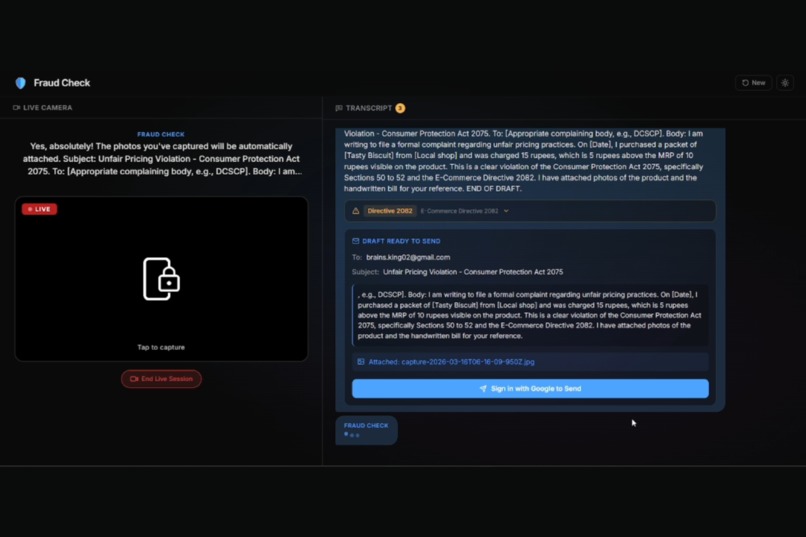The width and height of the screenshot is (806, 537).
Task: Click Sign in with Google to Send
Action: click(x=530, y=388)
